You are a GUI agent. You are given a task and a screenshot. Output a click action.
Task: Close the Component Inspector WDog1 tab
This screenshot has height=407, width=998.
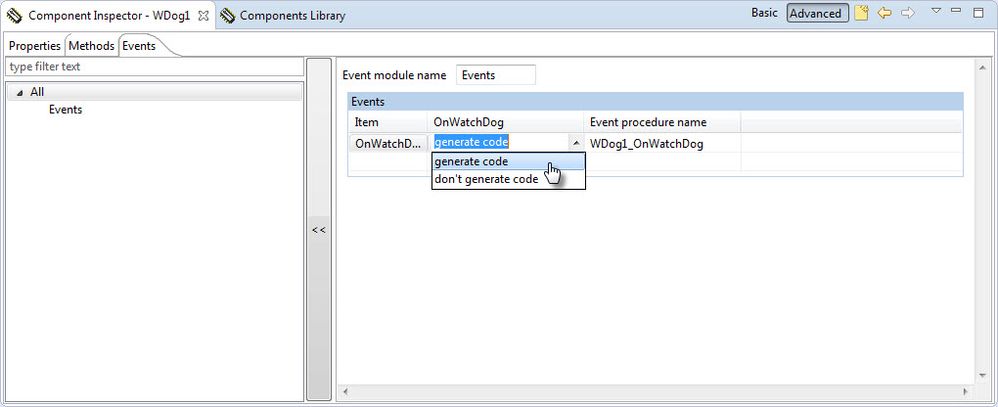[204, 16]
